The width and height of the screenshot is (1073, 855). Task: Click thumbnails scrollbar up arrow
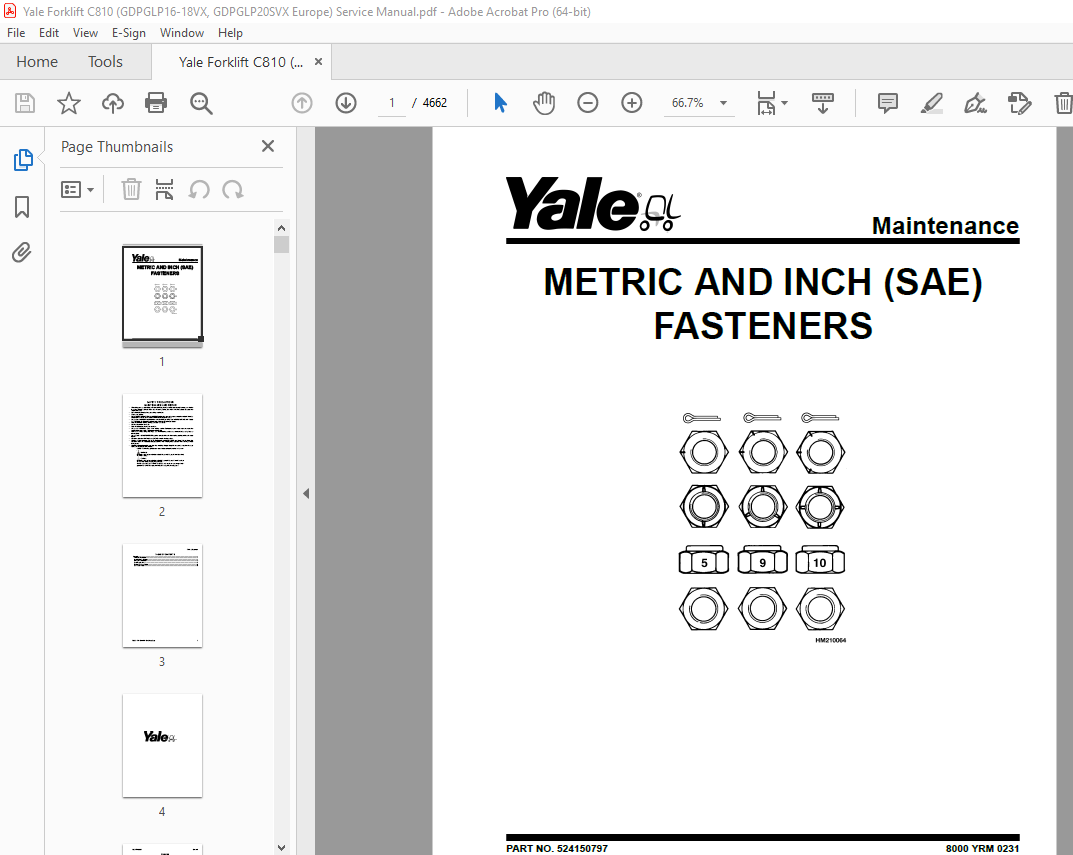click(281, 228)
